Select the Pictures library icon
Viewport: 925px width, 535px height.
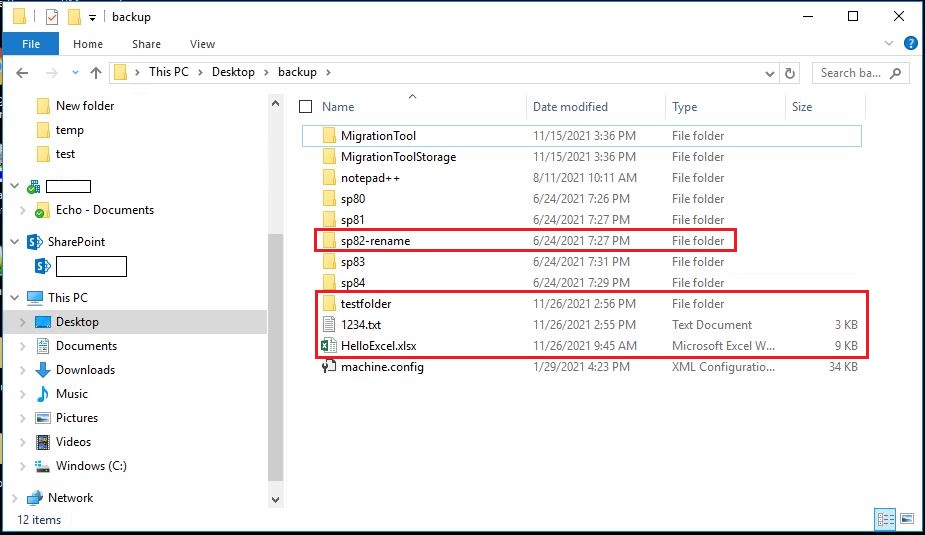coord(42,418)
